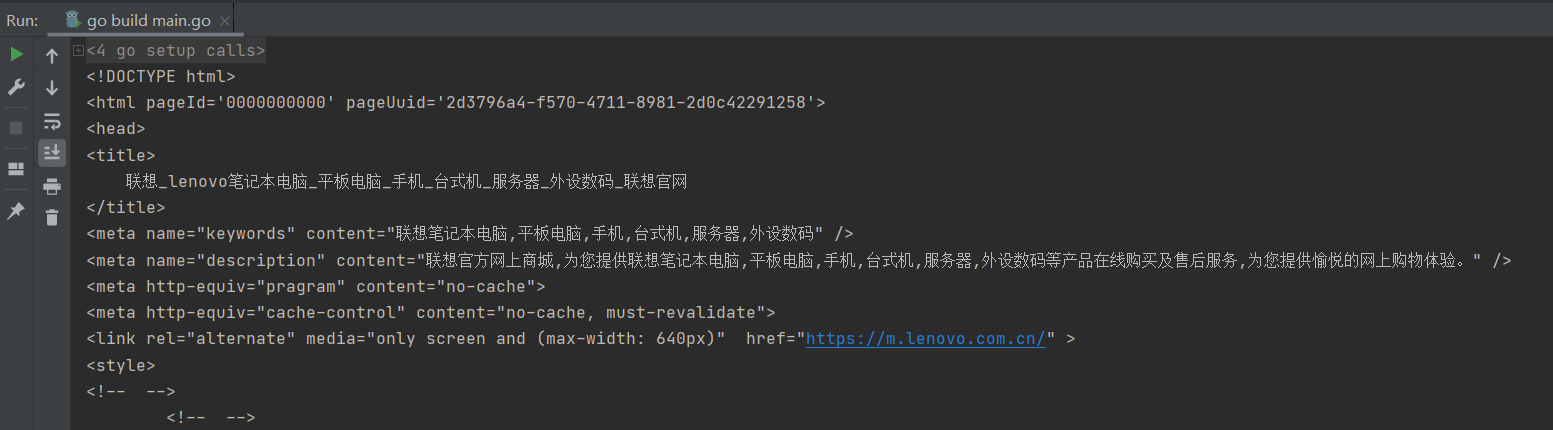The width and height of the screenshot is (1553, 430).
Task: Close the 'go build main.go' tab
Action: click(x=224, y=20)
